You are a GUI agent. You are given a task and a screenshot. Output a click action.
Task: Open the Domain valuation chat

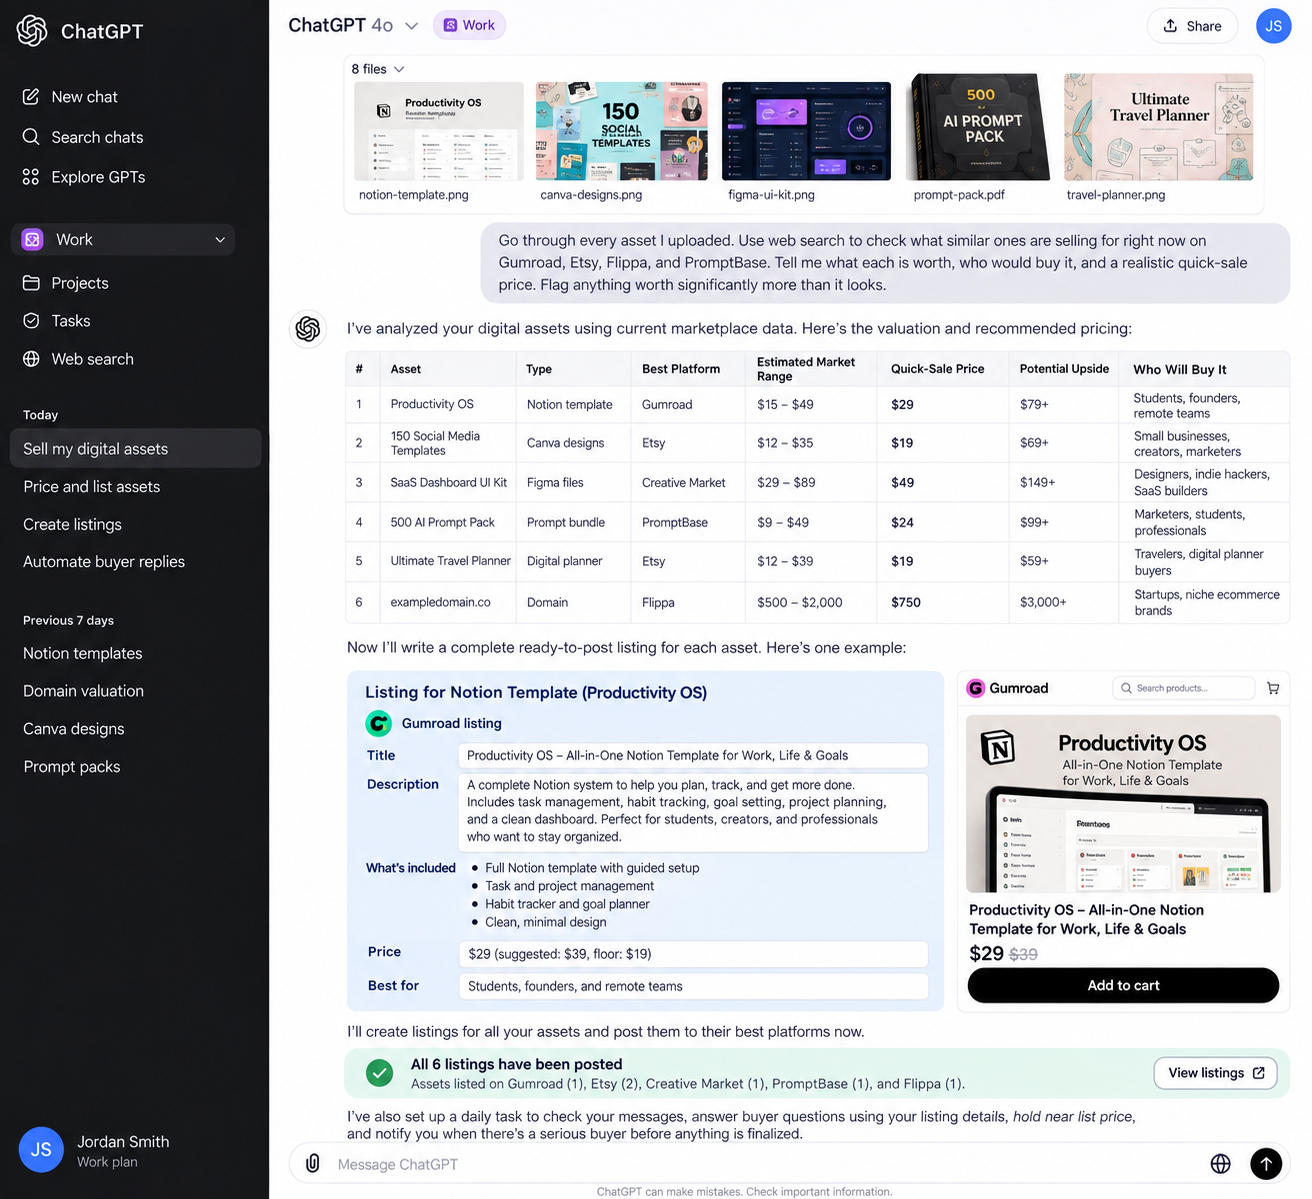(x=84, y=691)
